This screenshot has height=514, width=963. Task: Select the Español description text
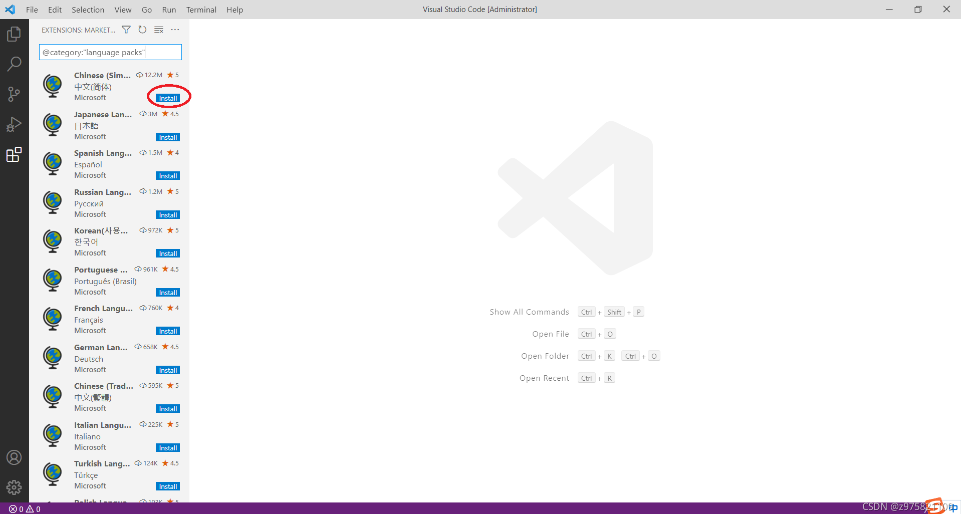click(x=88, y=165)
